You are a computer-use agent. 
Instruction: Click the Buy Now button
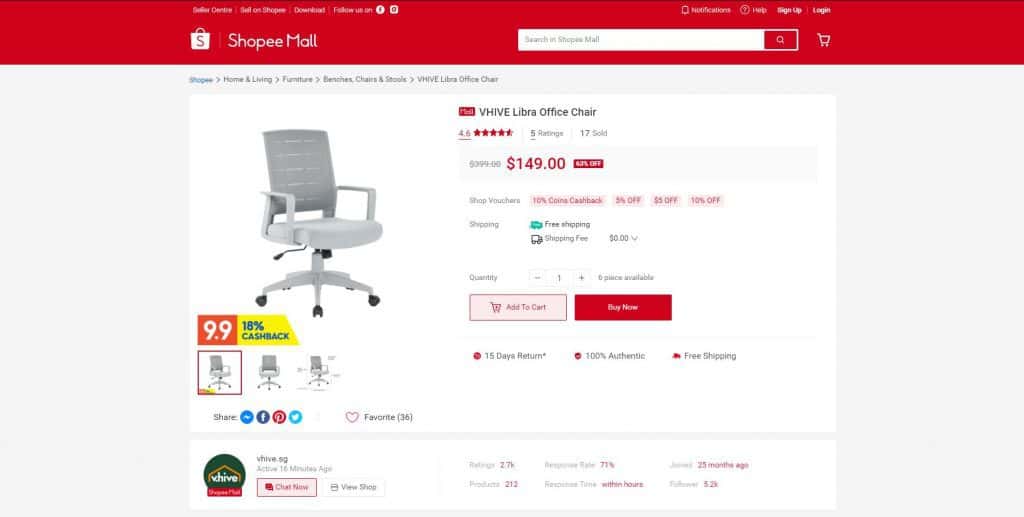pyautogui.click(x=623, y=307)
